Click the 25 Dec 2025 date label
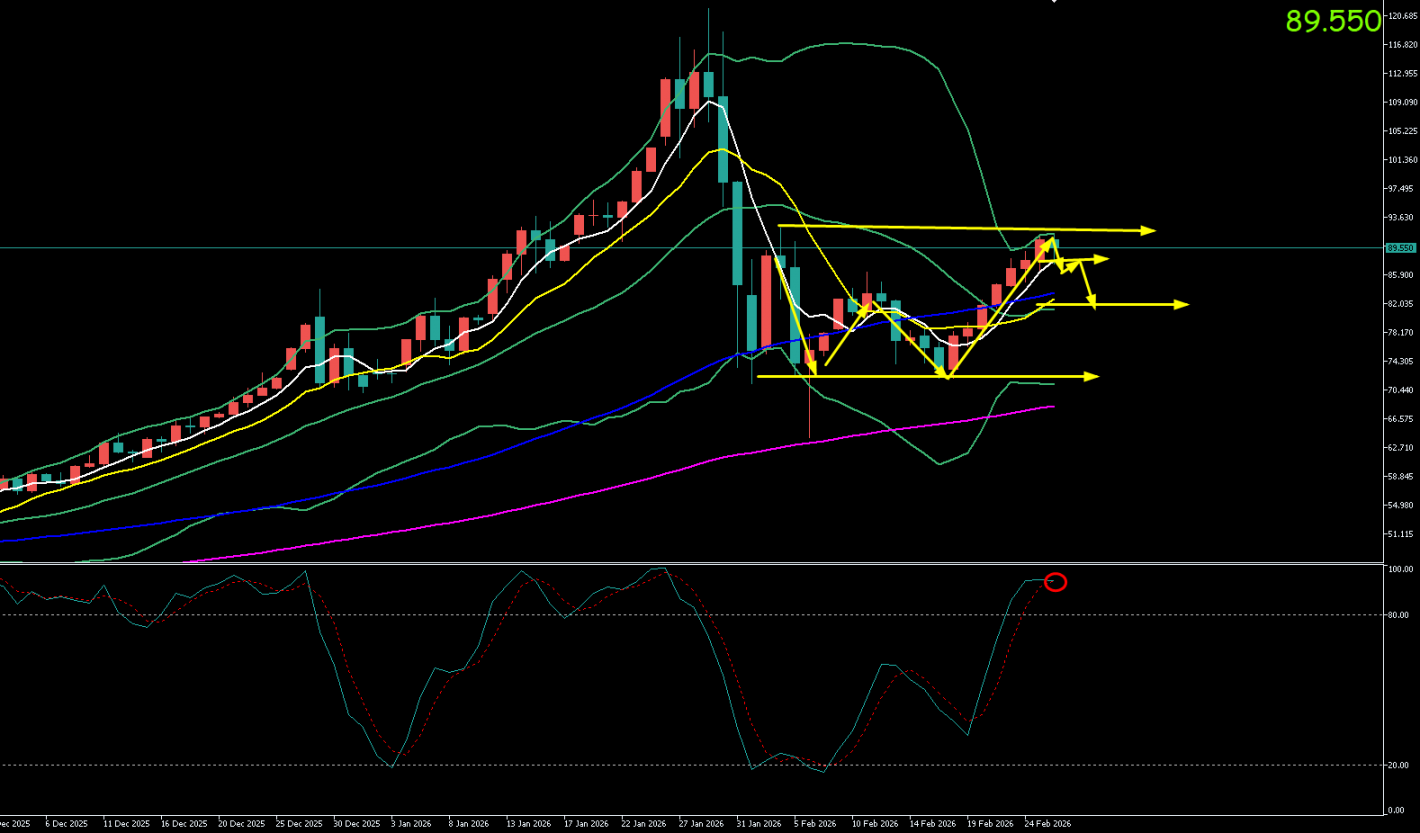 299,824
